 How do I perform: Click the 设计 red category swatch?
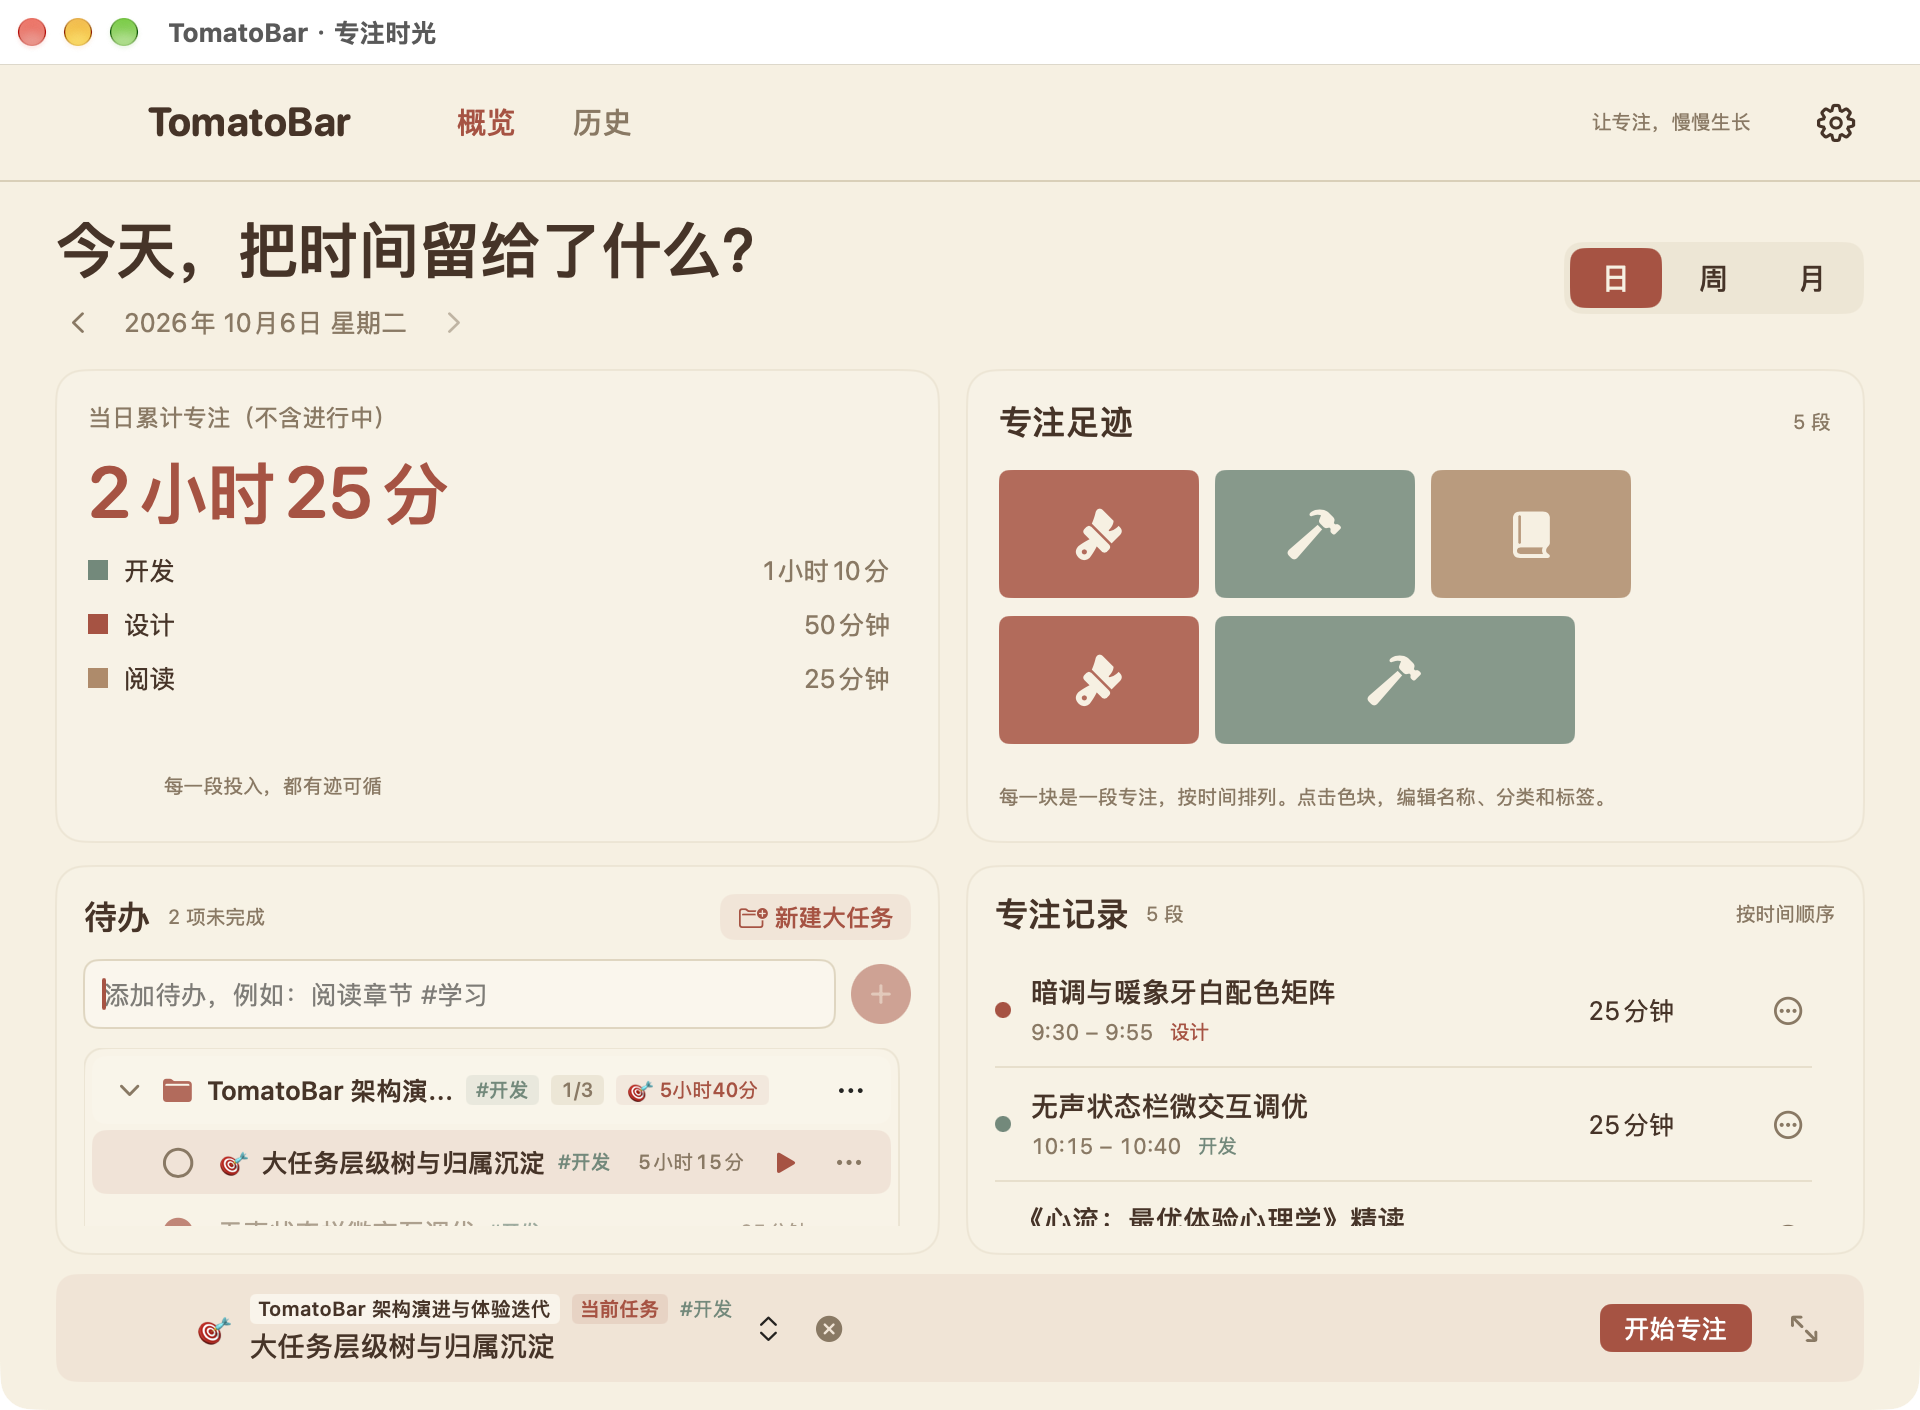98,624
